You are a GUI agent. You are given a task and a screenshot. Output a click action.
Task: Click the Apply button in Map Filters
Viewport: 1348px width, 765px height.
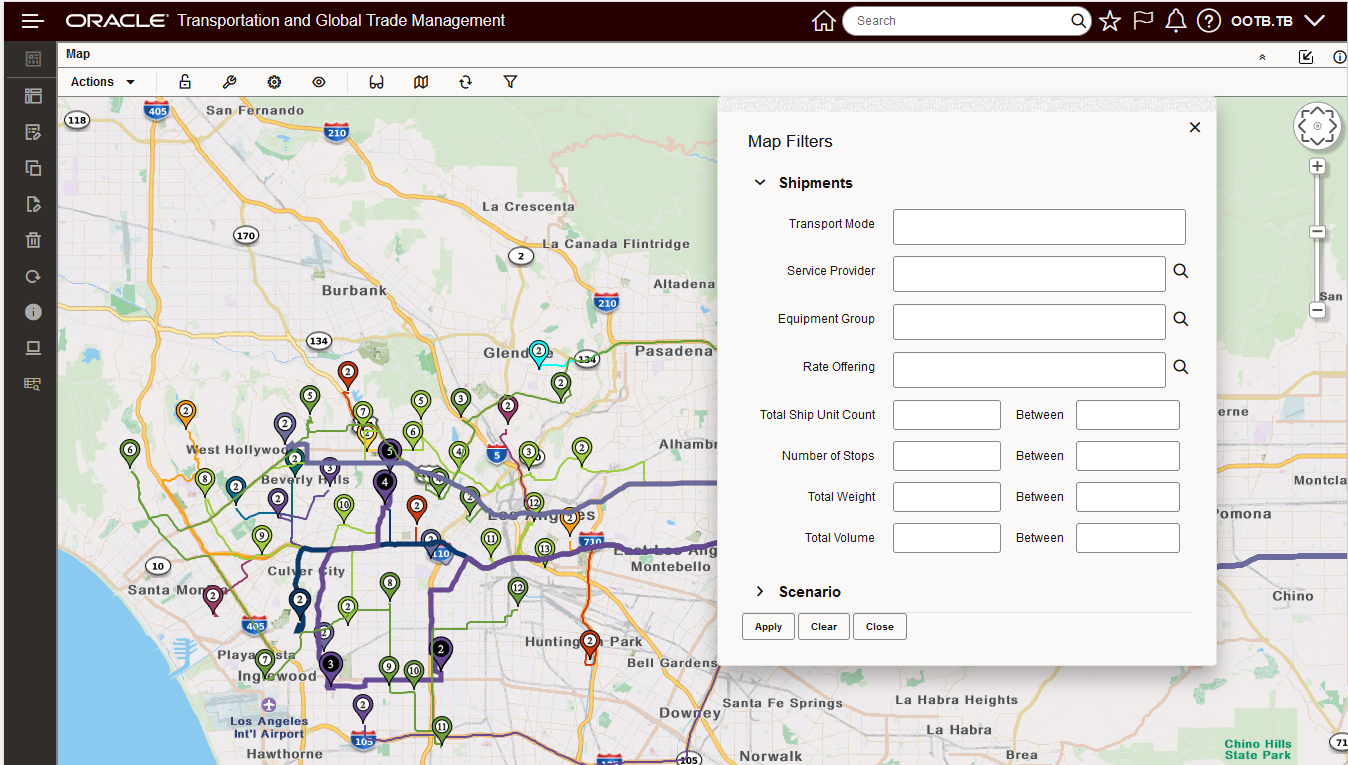(768, 627)
